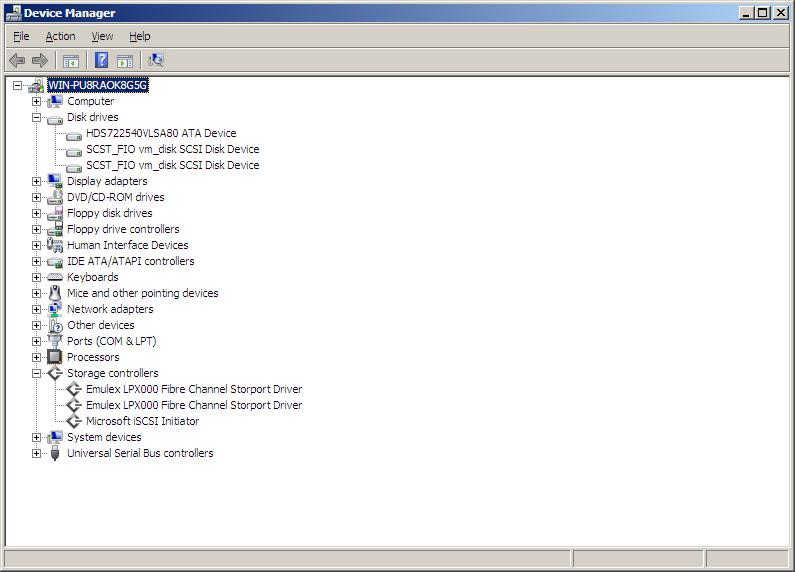Click the Back arrow toolbar icon
The width and height of the screenshot is (795, 572).
click(x=17, y=61)
